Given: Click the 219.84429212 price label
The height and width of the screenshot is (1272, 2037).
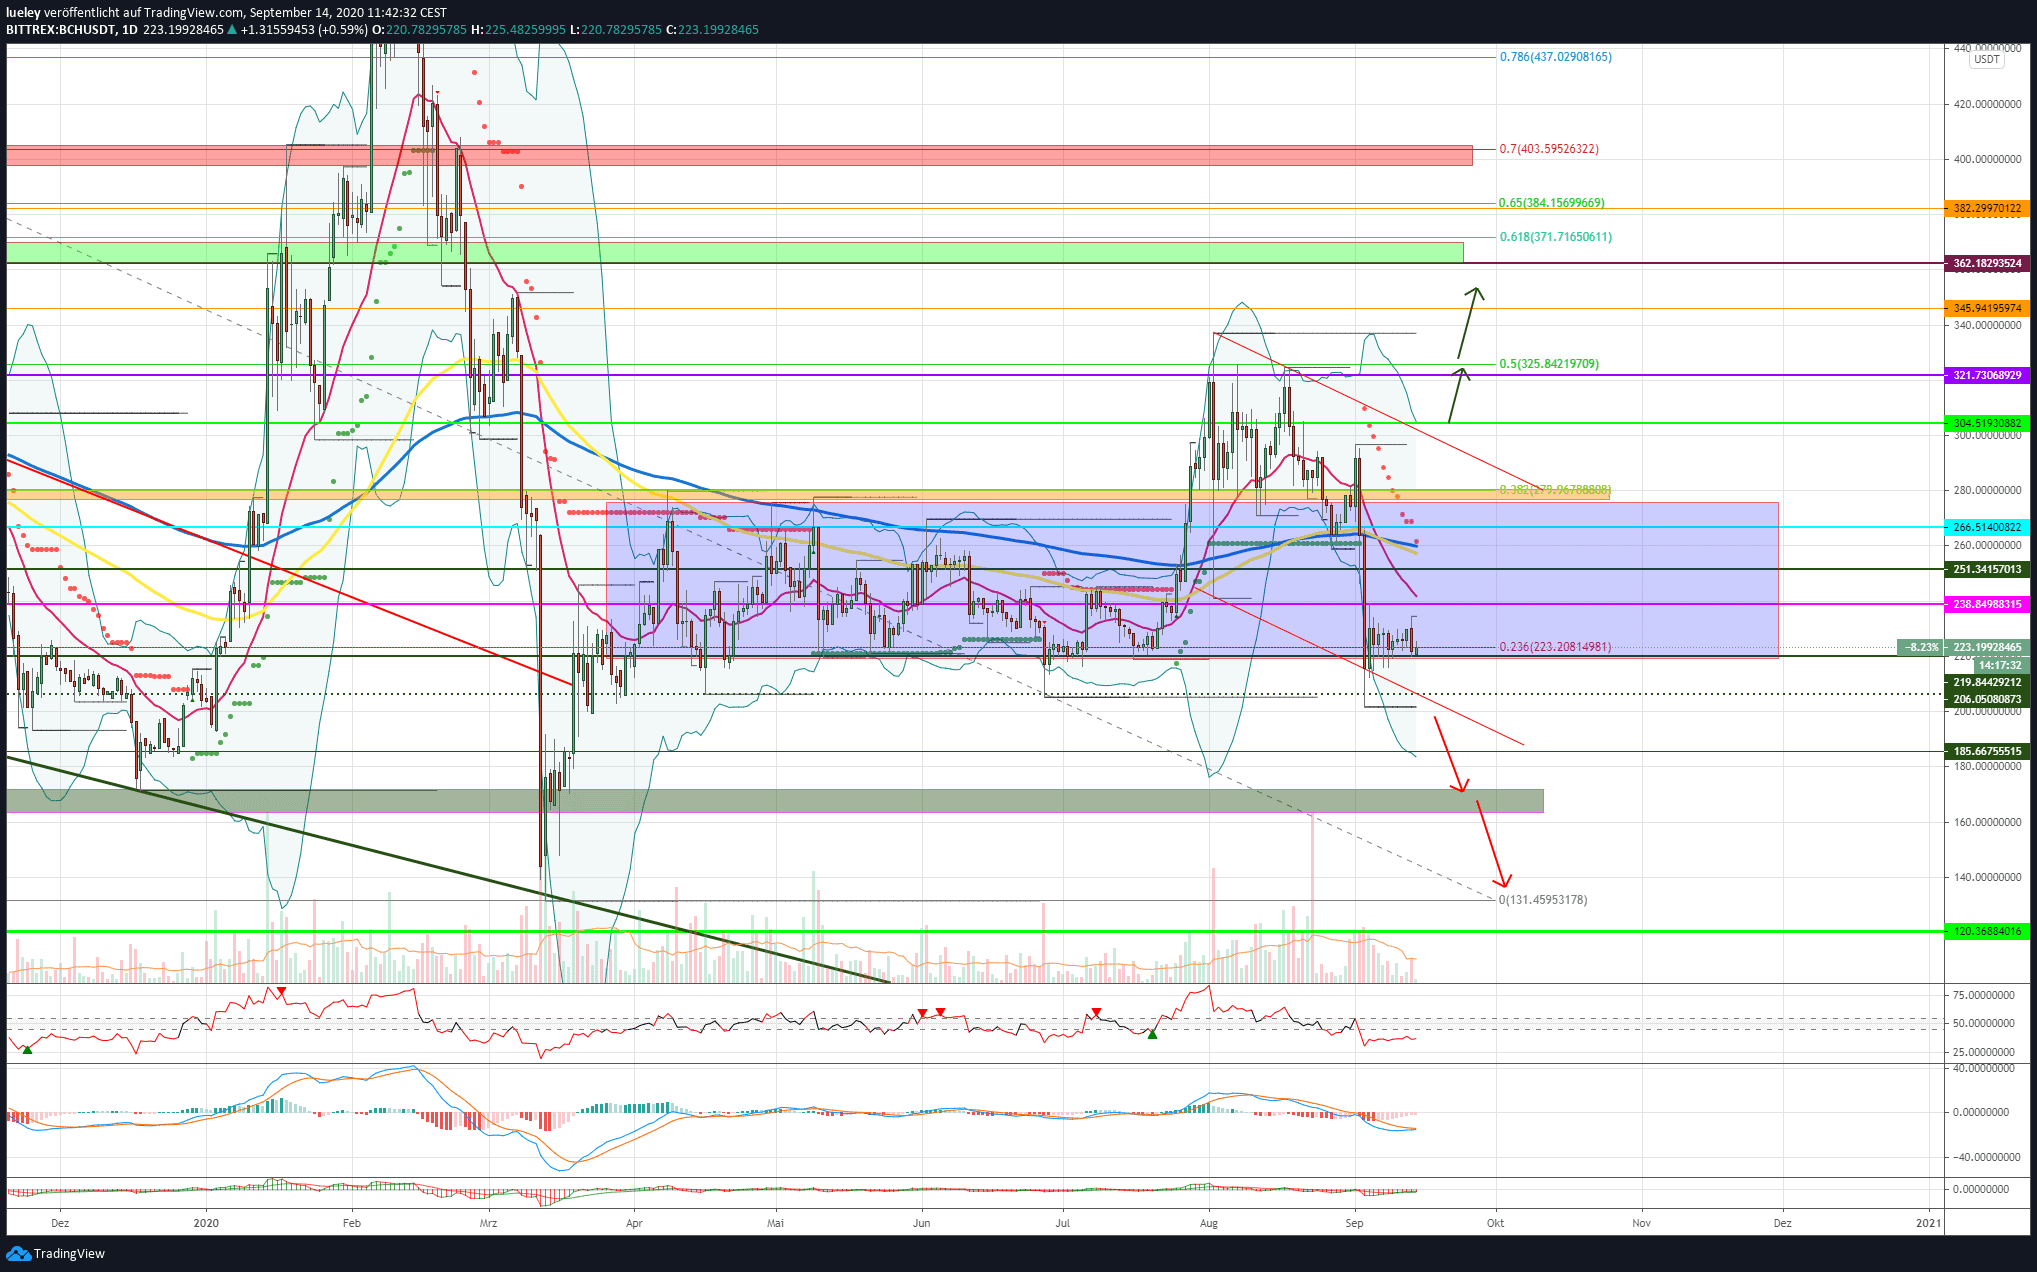Looking at the screenshot, I should click(x=1986, y=682).
